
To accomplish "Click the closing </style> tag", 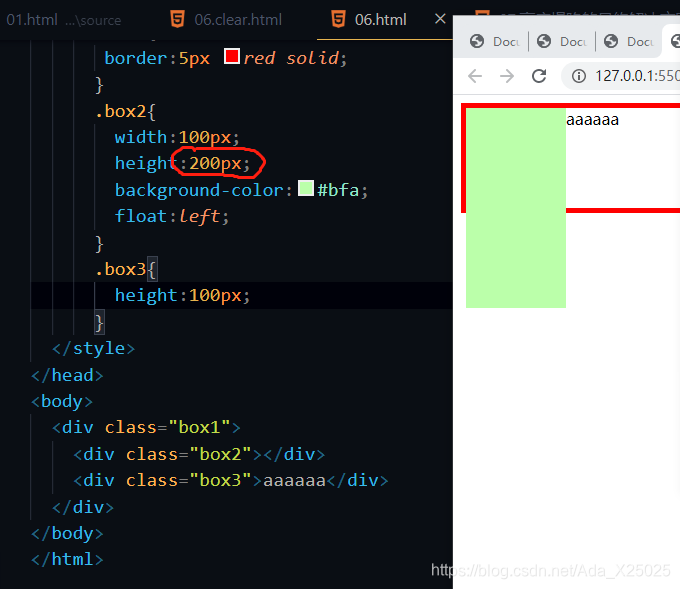I will [94, 348].
